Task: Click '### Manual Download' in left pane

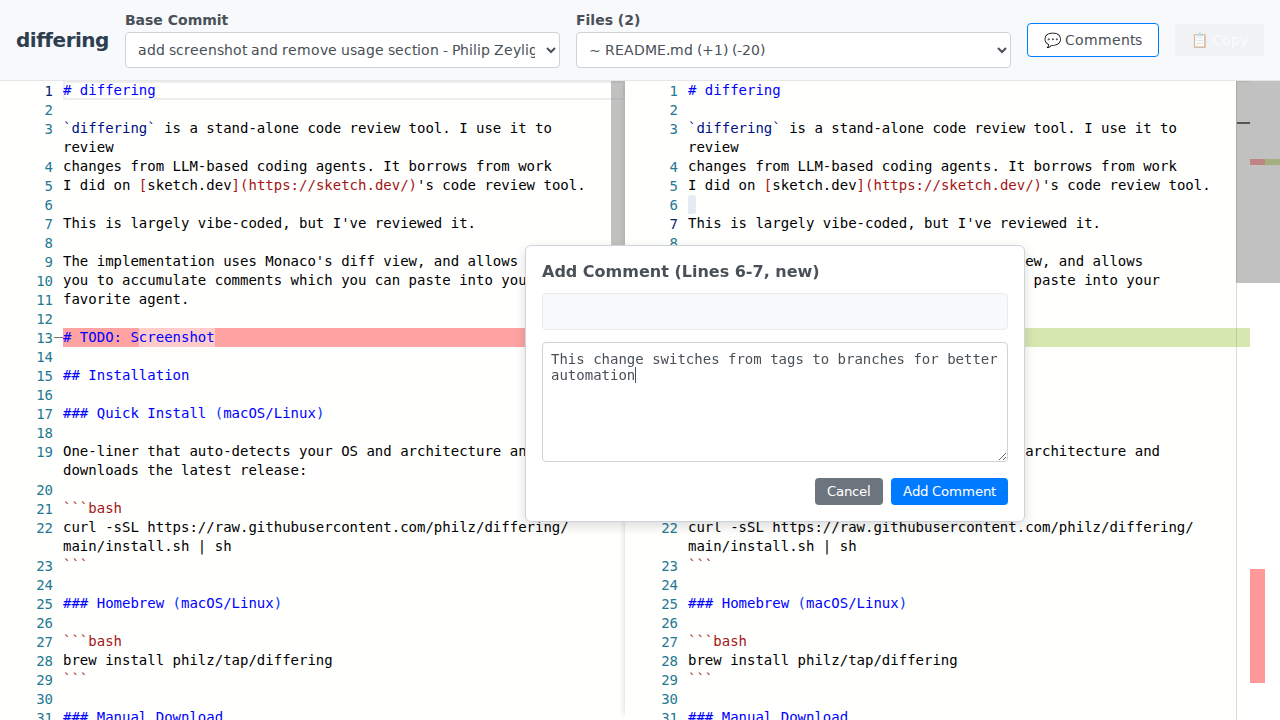Action: (143, 714)
